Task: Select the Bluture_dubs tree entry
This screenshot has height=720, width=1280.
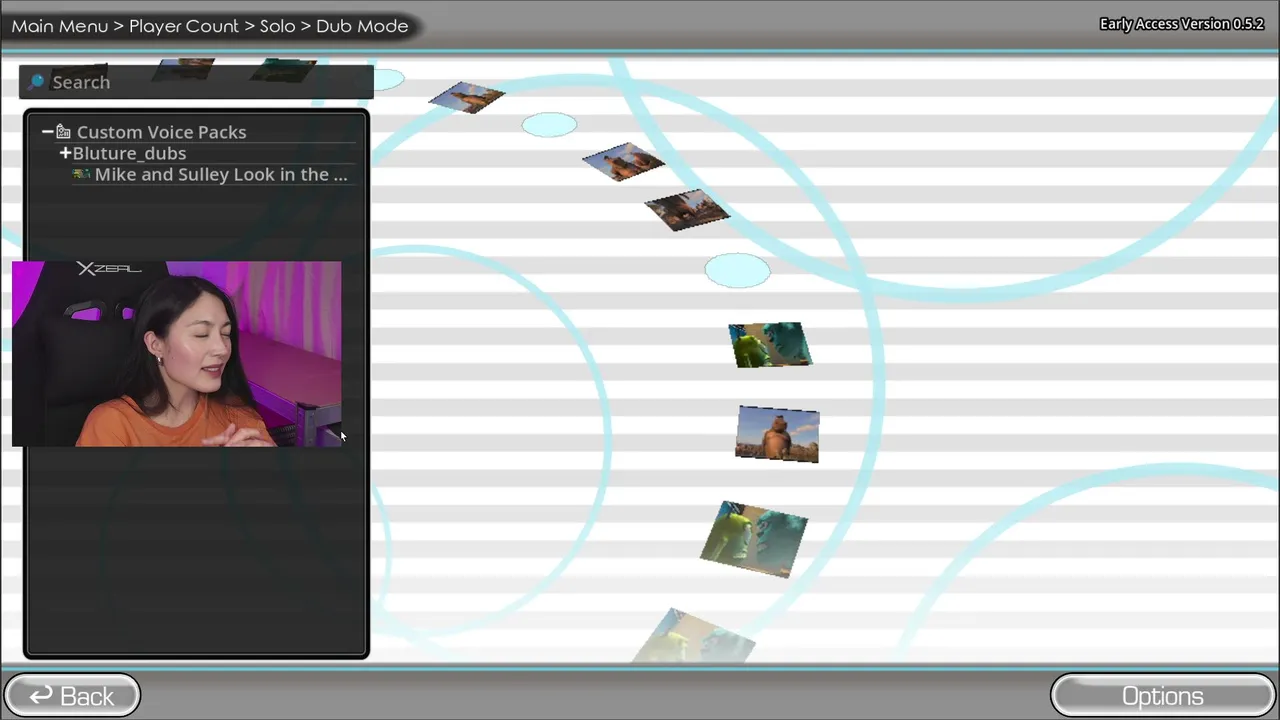Action: [x=129, y=153]
